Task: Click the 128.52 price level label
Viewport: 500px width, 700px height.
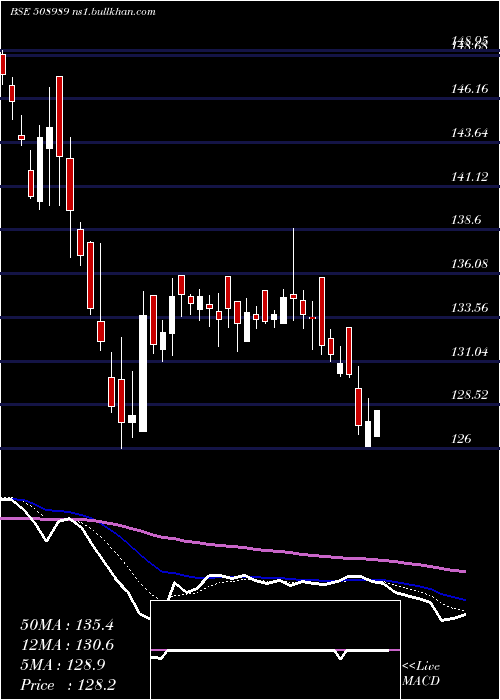Action: (x=468, y=395)
